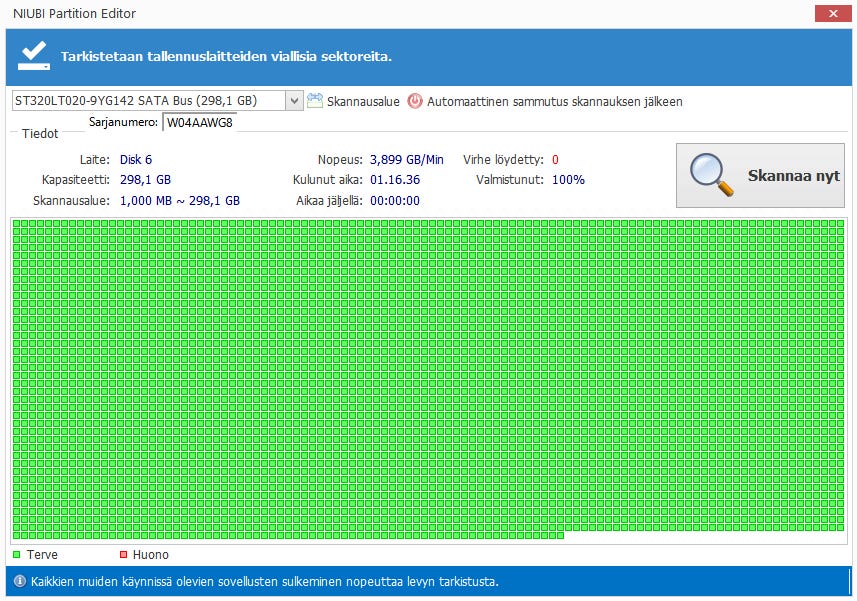857x601 pixels.
Task: Click the Valmistunut 100% progress value
Action: pyautogui.click(x=568, y=180)
